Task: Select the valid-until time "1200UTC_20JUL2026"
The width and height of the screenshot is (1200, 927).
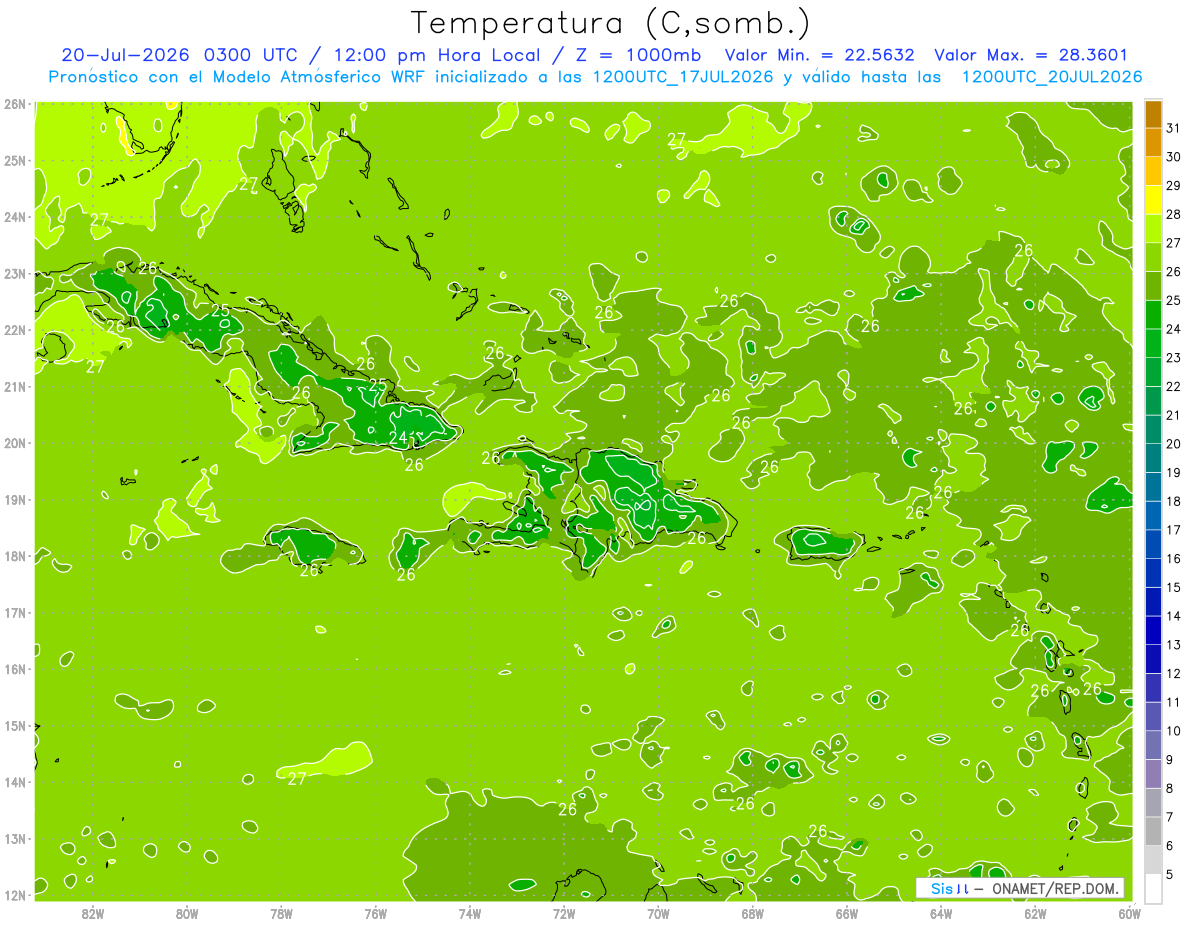Action: (x=1051, y=77)
